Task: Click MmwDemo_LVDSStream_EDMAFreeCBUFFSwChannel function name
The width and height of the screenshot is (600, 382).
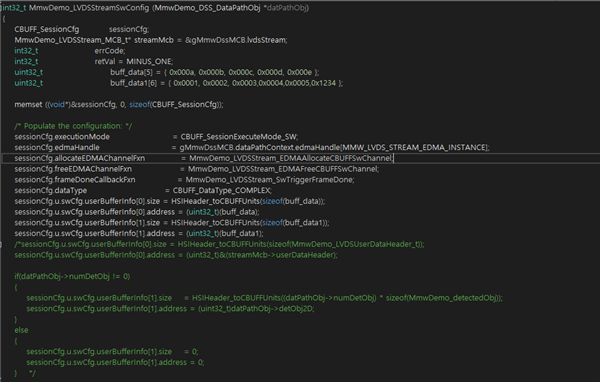Action: [282, 169]
